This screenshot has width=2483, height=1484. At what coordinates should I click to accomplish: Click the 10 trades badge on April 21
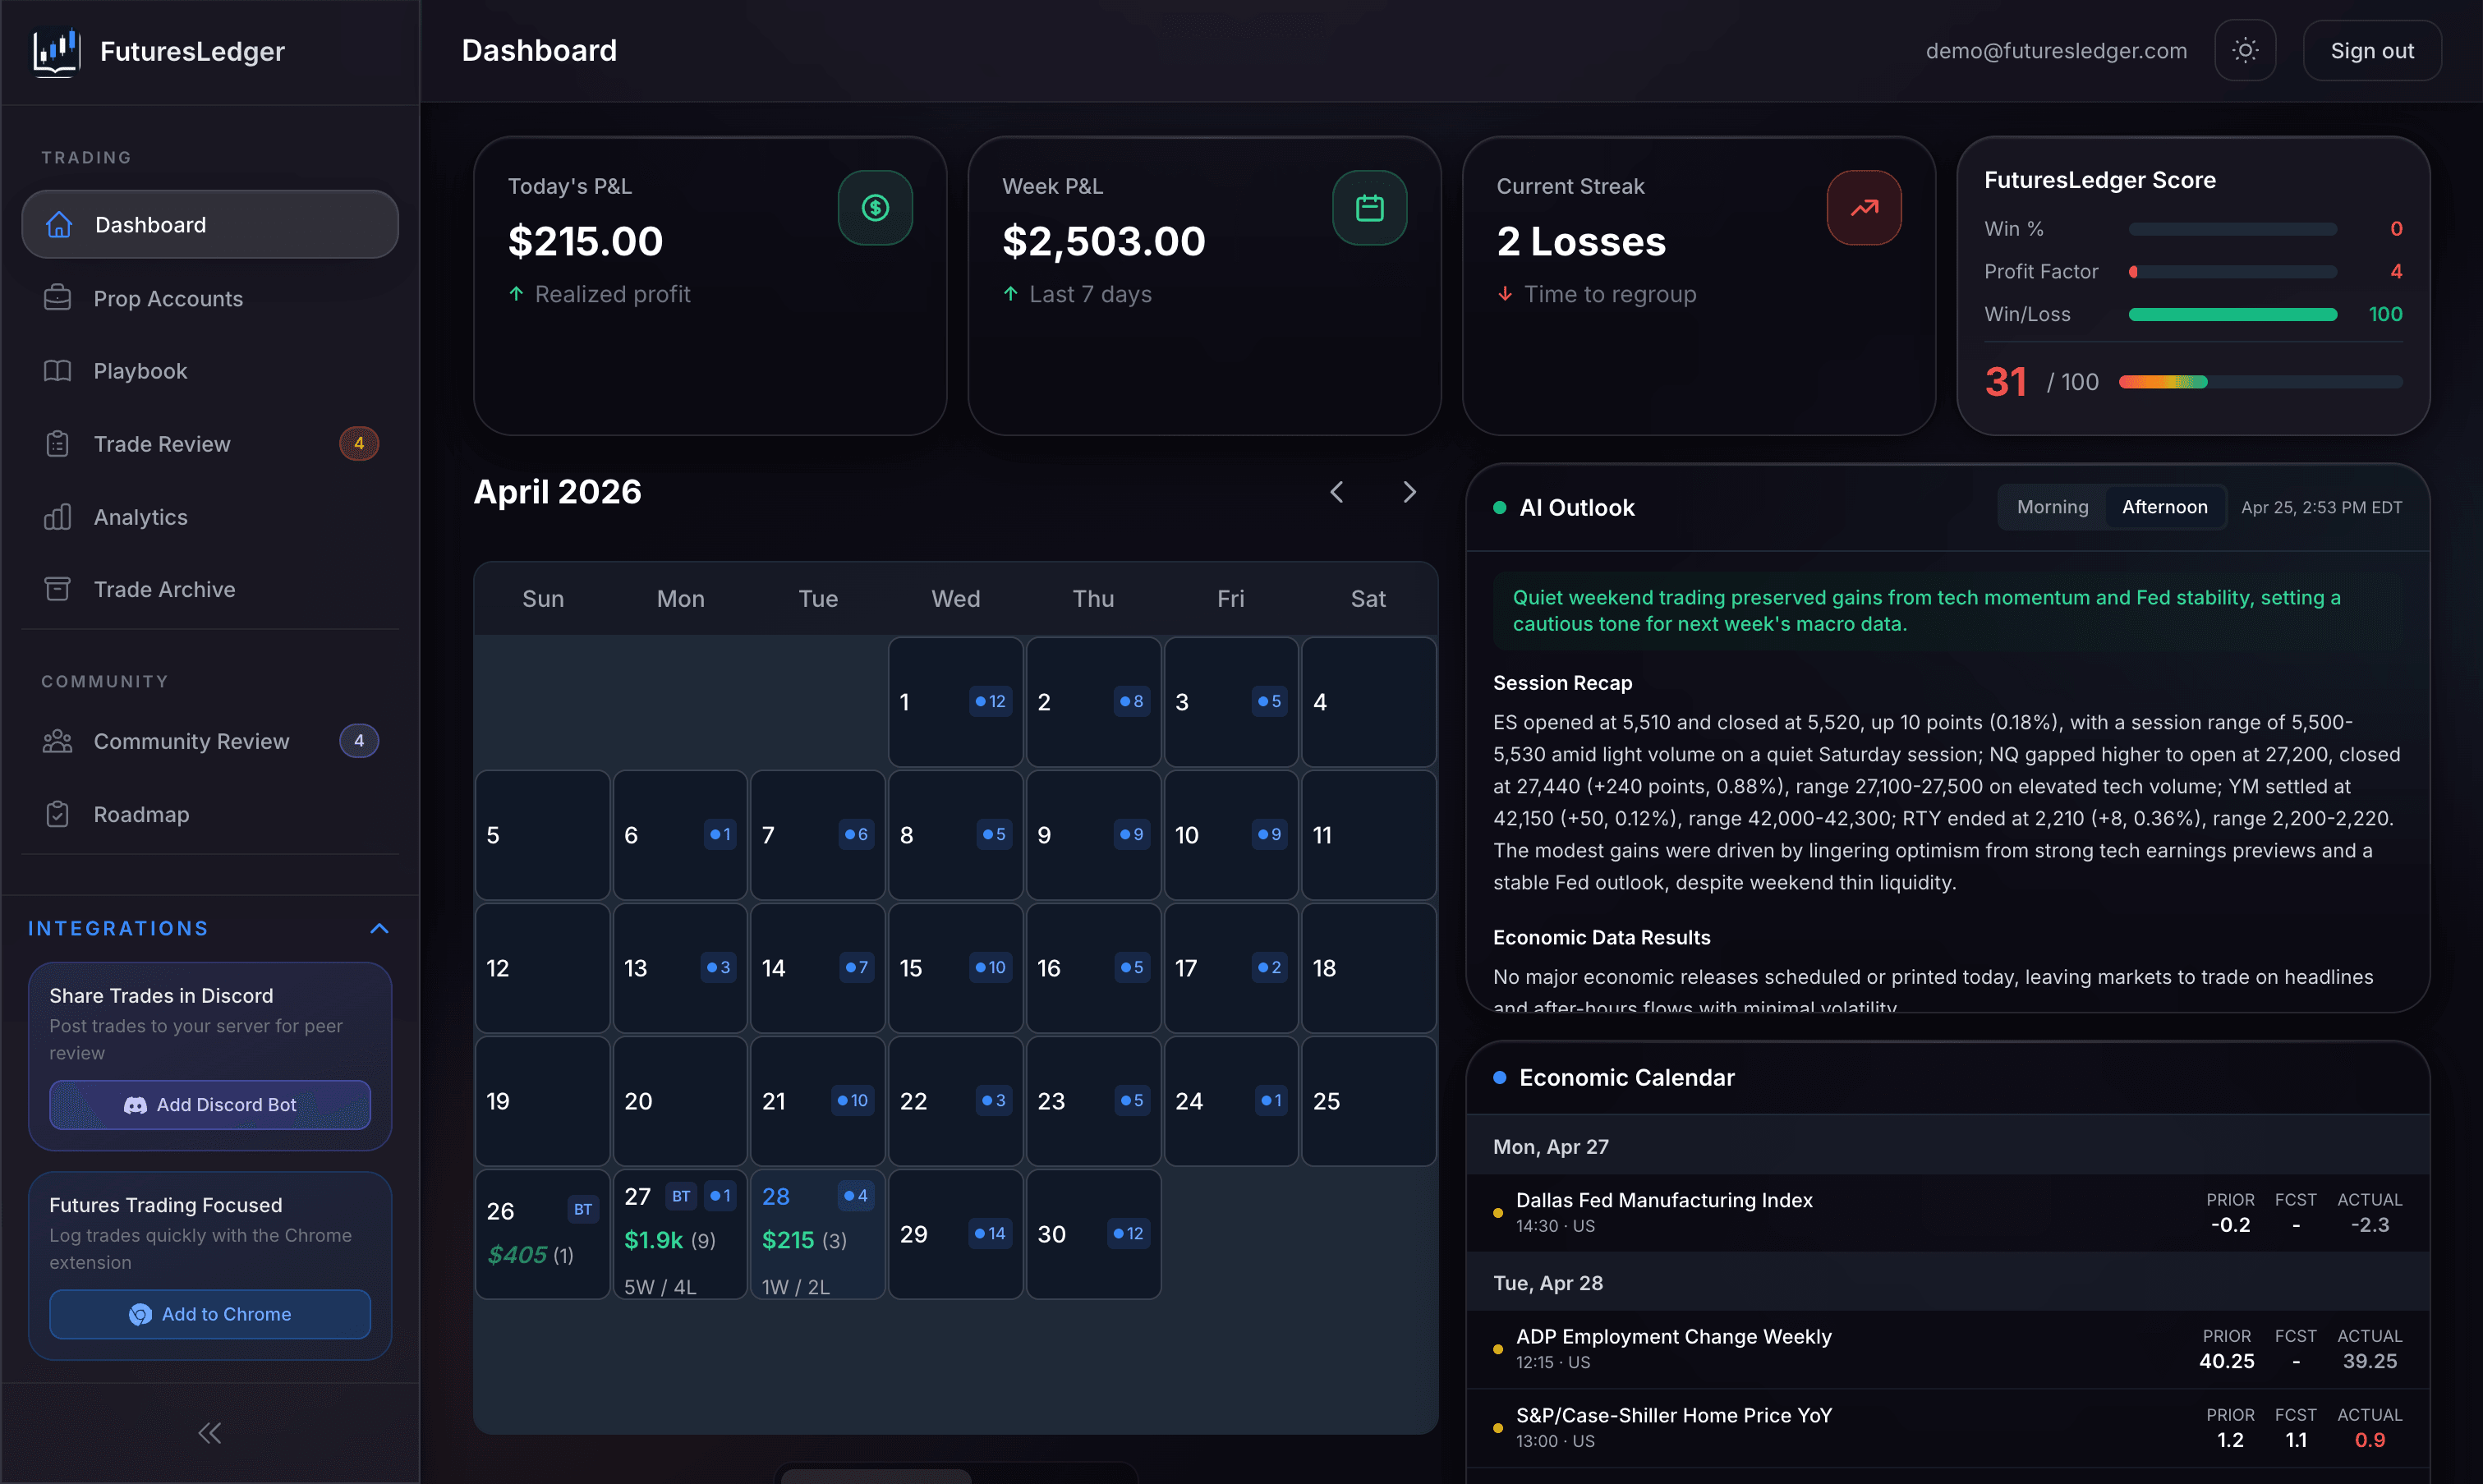tap(852, 1101)
